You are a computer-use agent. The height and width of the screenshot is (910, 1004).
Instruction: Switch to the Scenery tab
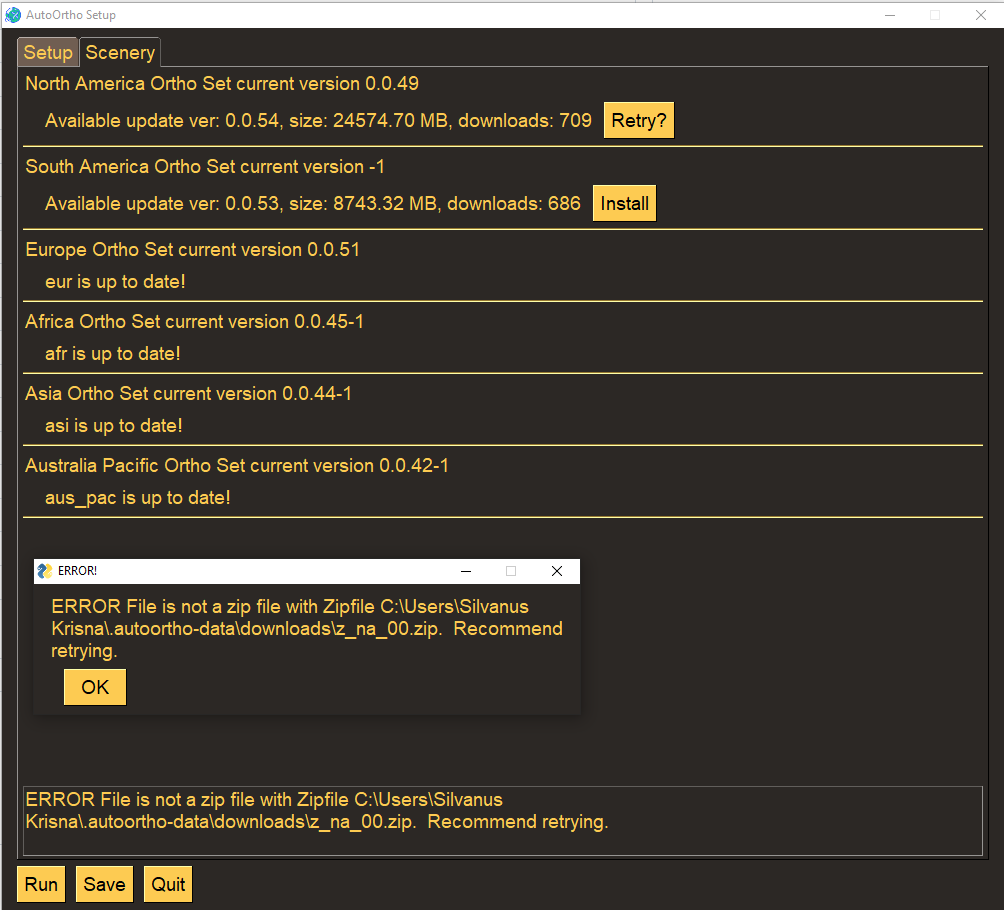coord(119,52)
